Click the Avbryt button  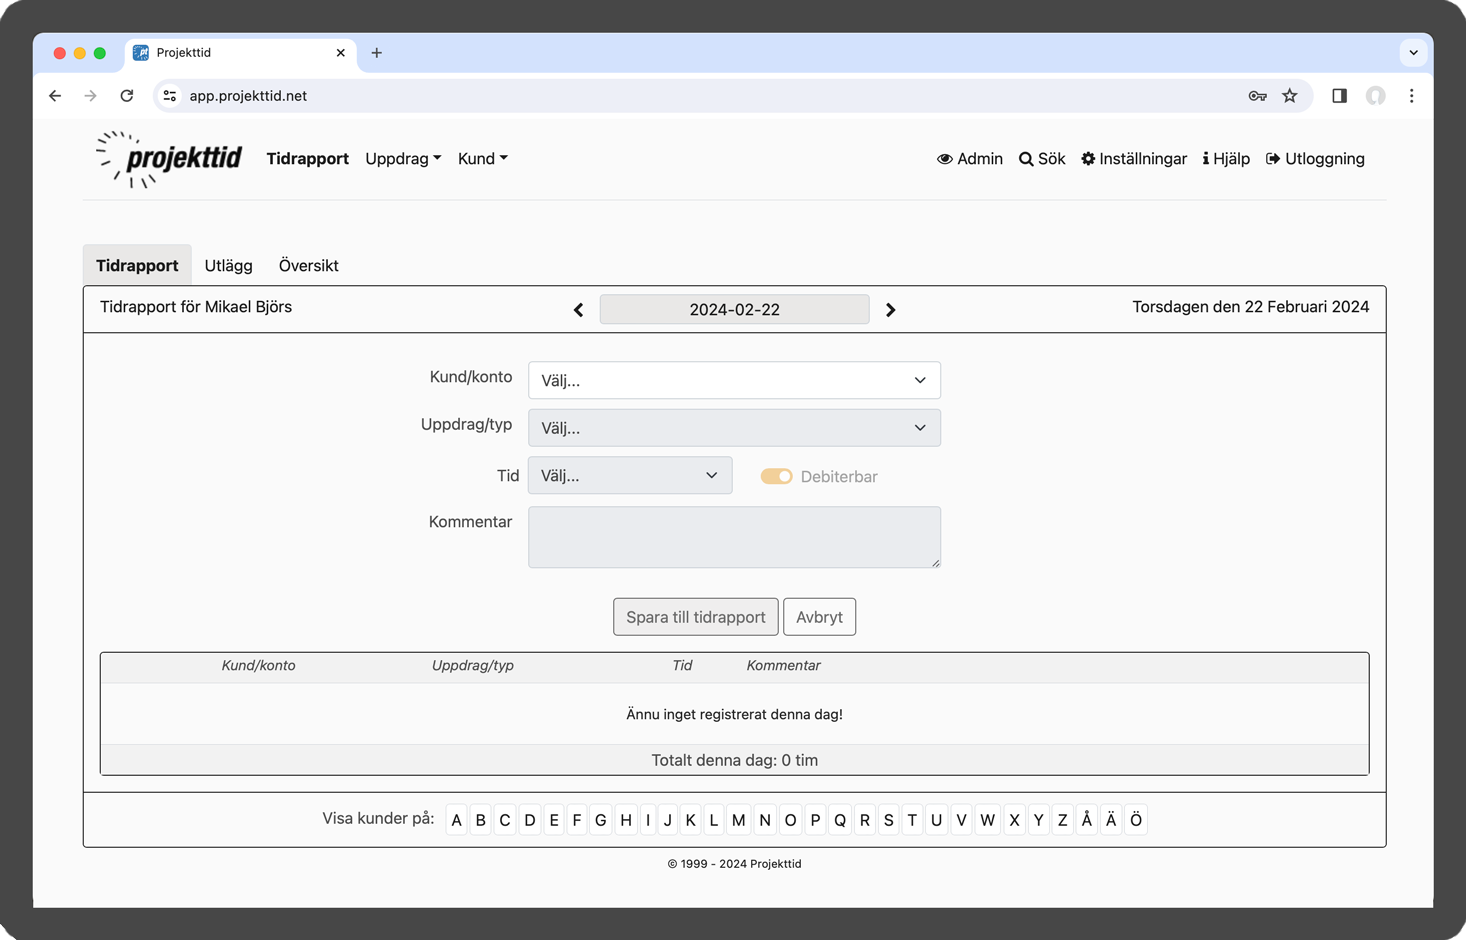click(x=819, y=617)
